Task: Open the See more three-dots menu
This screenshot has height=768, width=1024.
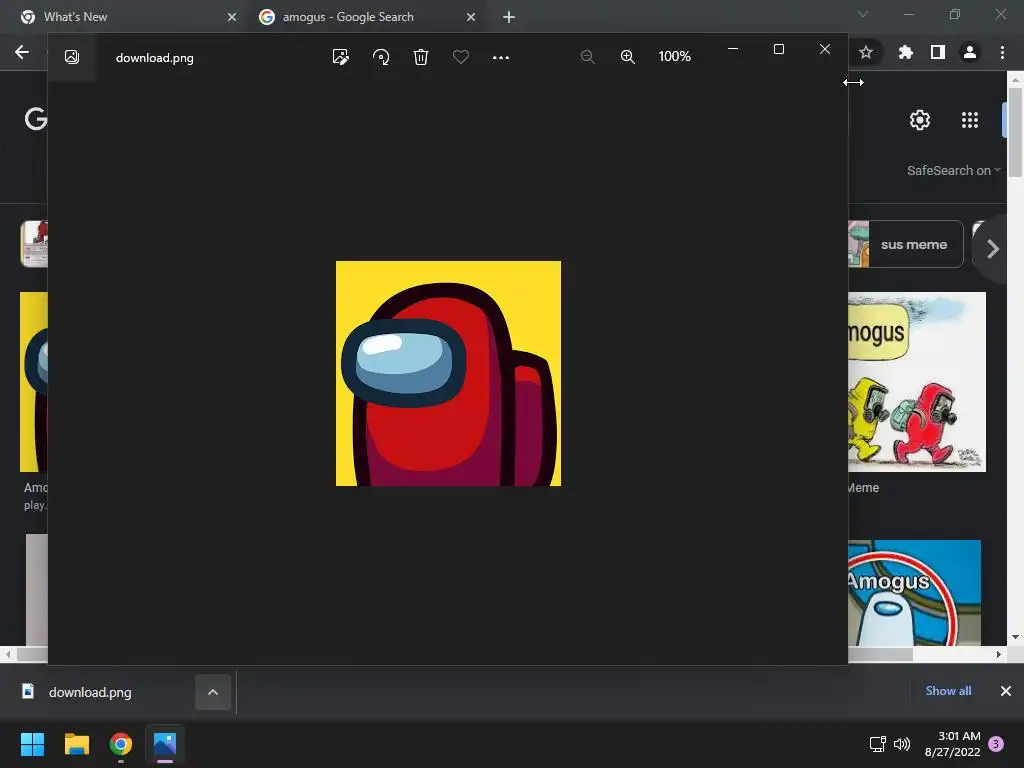Action: pos(501,57)
